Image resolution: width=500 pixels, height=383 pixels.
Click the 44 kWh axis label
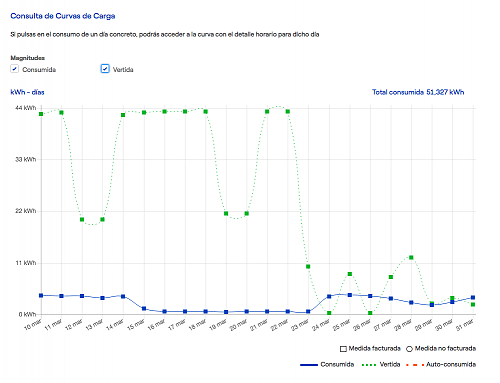[26, 108]
